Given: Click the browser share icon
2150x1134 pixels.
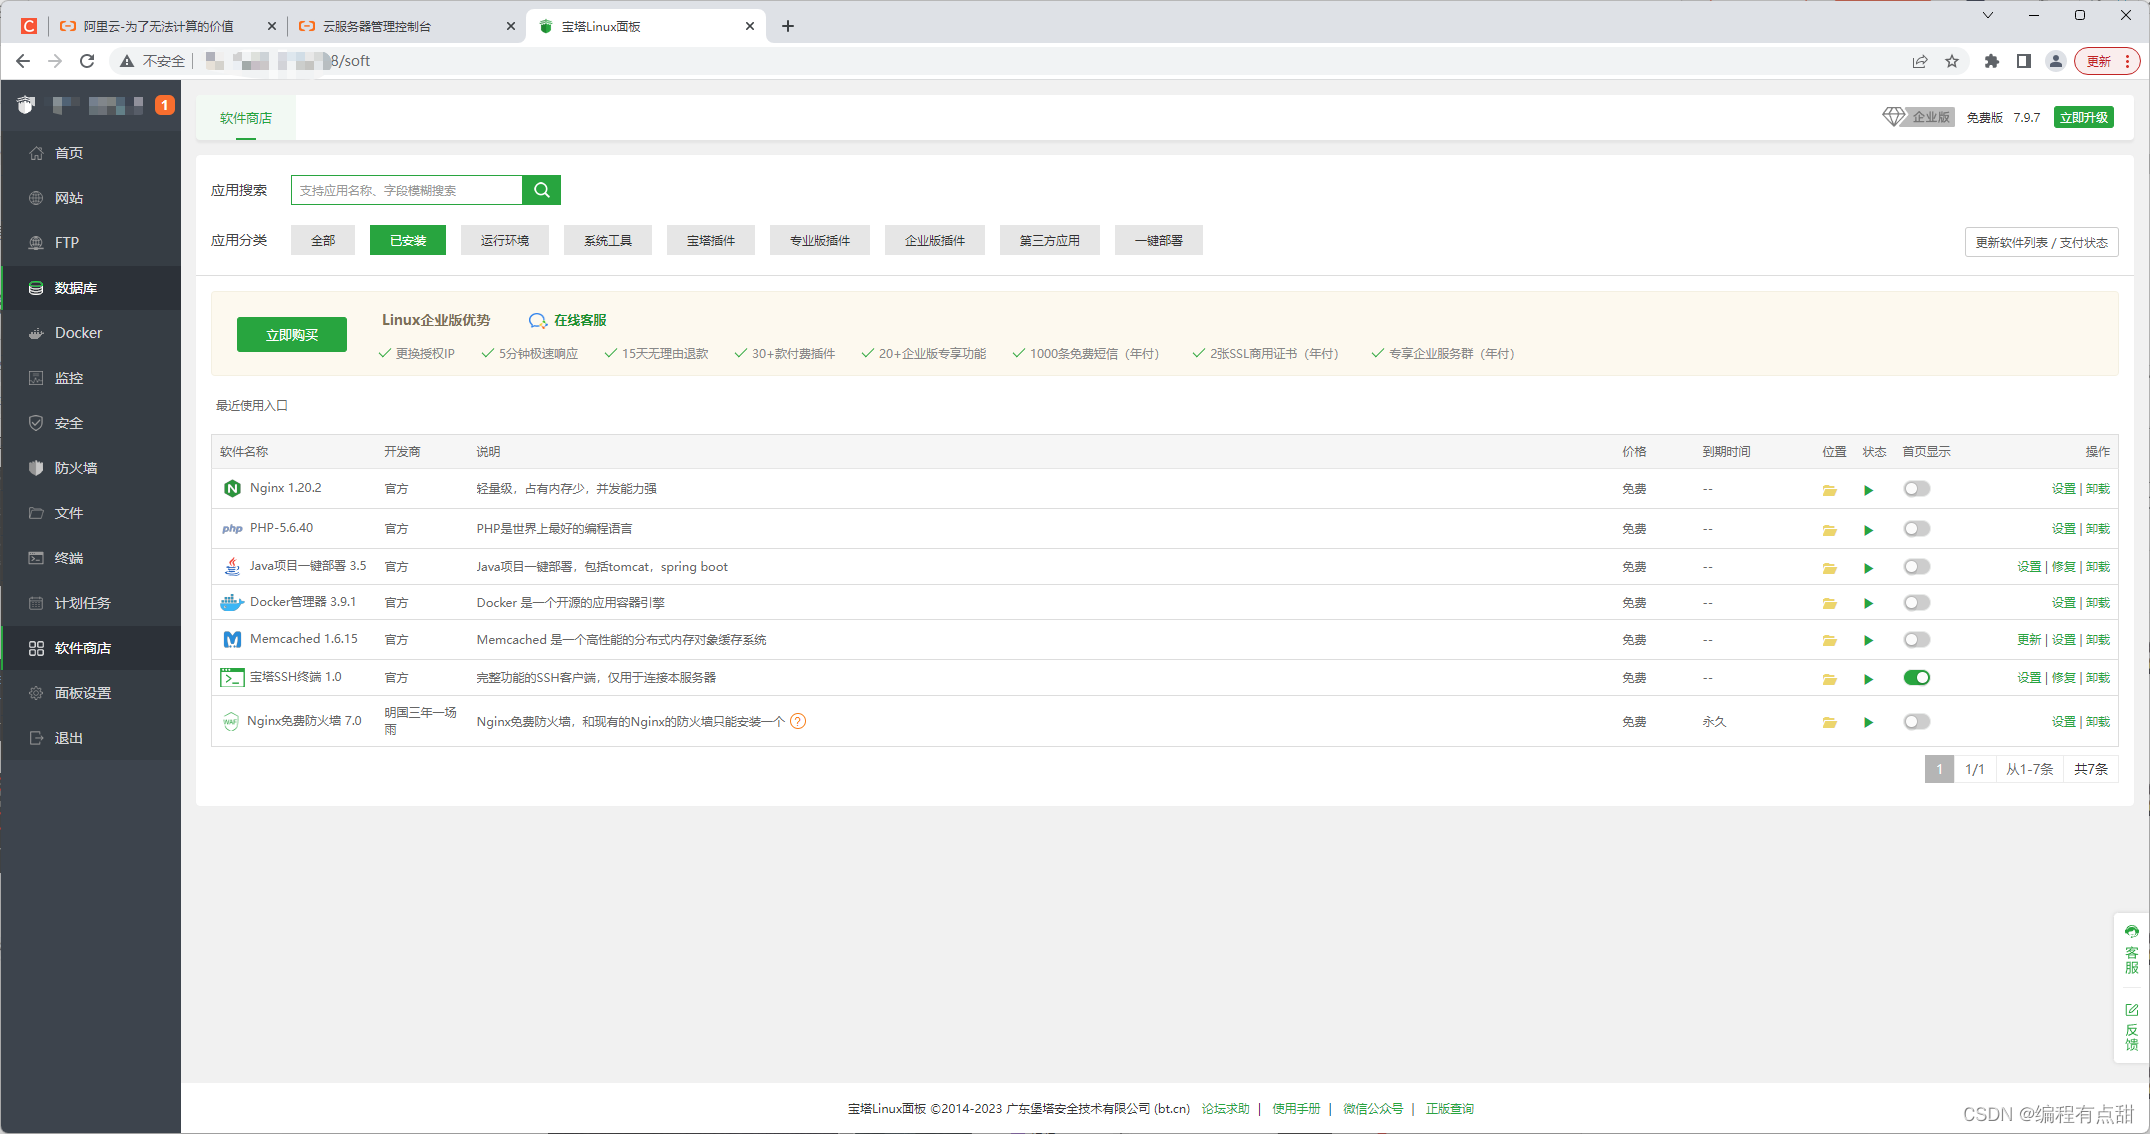Looking at the screenshot, I should tap(1919, 61).
